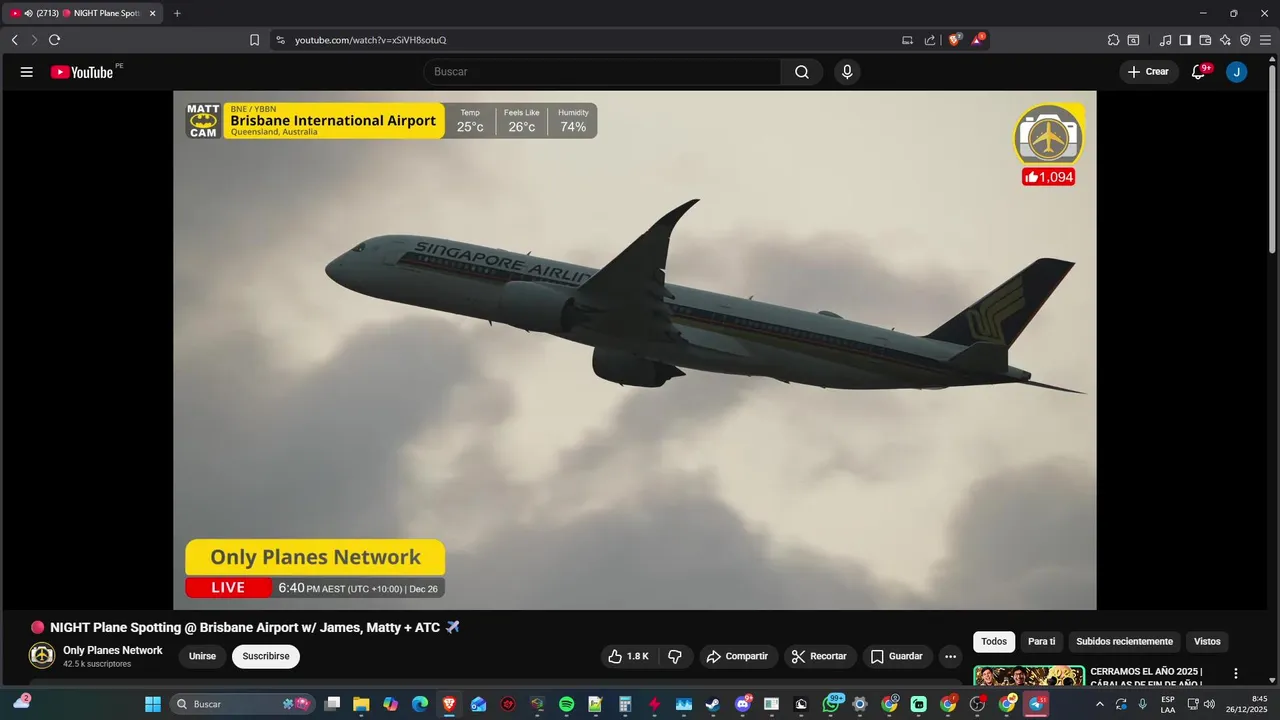
Task: Dislike the video with thumbs down
Action: tap(675, 656)
